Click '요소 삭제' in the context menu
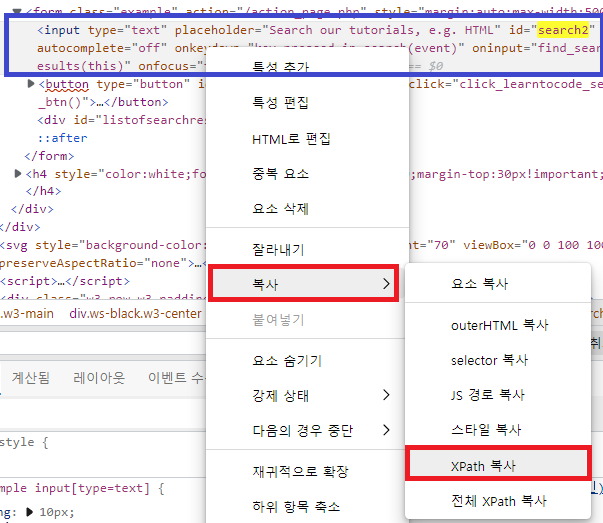 point(307,208)
